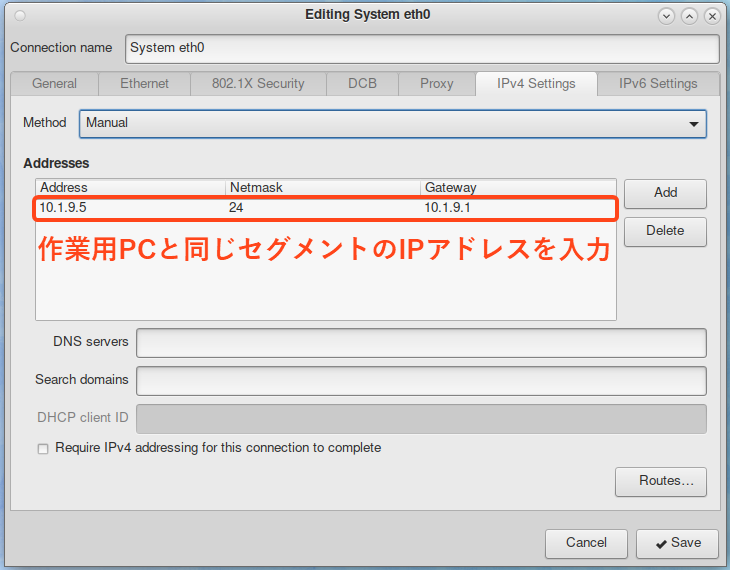Switch to the General tab
The image size is (731, 570).
(x=54, y=84)
